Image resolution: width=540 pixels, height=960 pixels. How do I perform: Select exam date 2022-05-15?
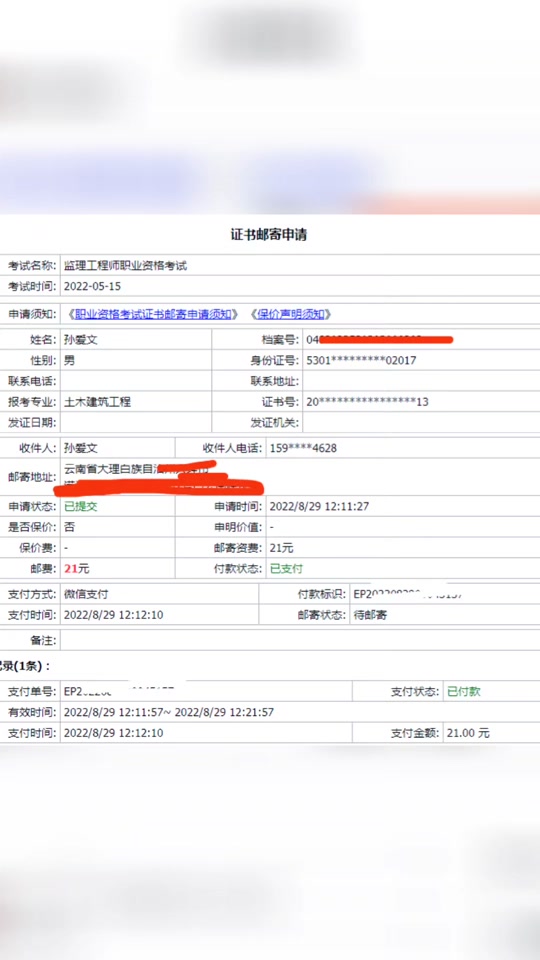tap(92, 287)
